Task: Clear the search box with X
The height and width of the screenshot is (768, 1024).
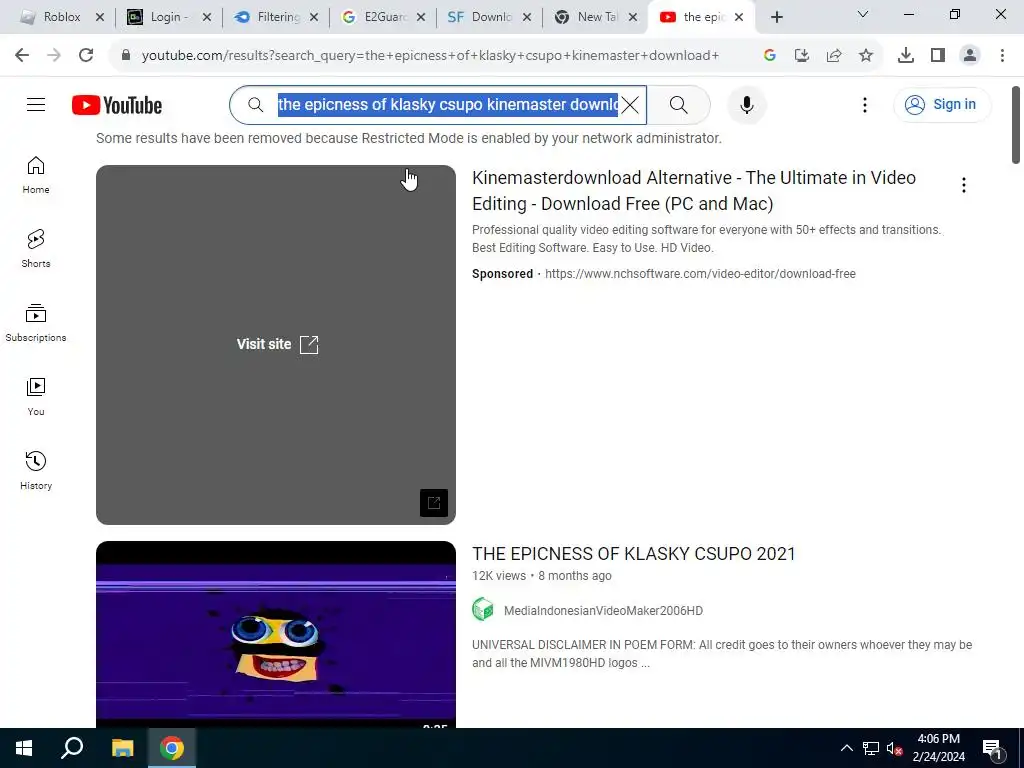Action: click(x=630, y=104)
